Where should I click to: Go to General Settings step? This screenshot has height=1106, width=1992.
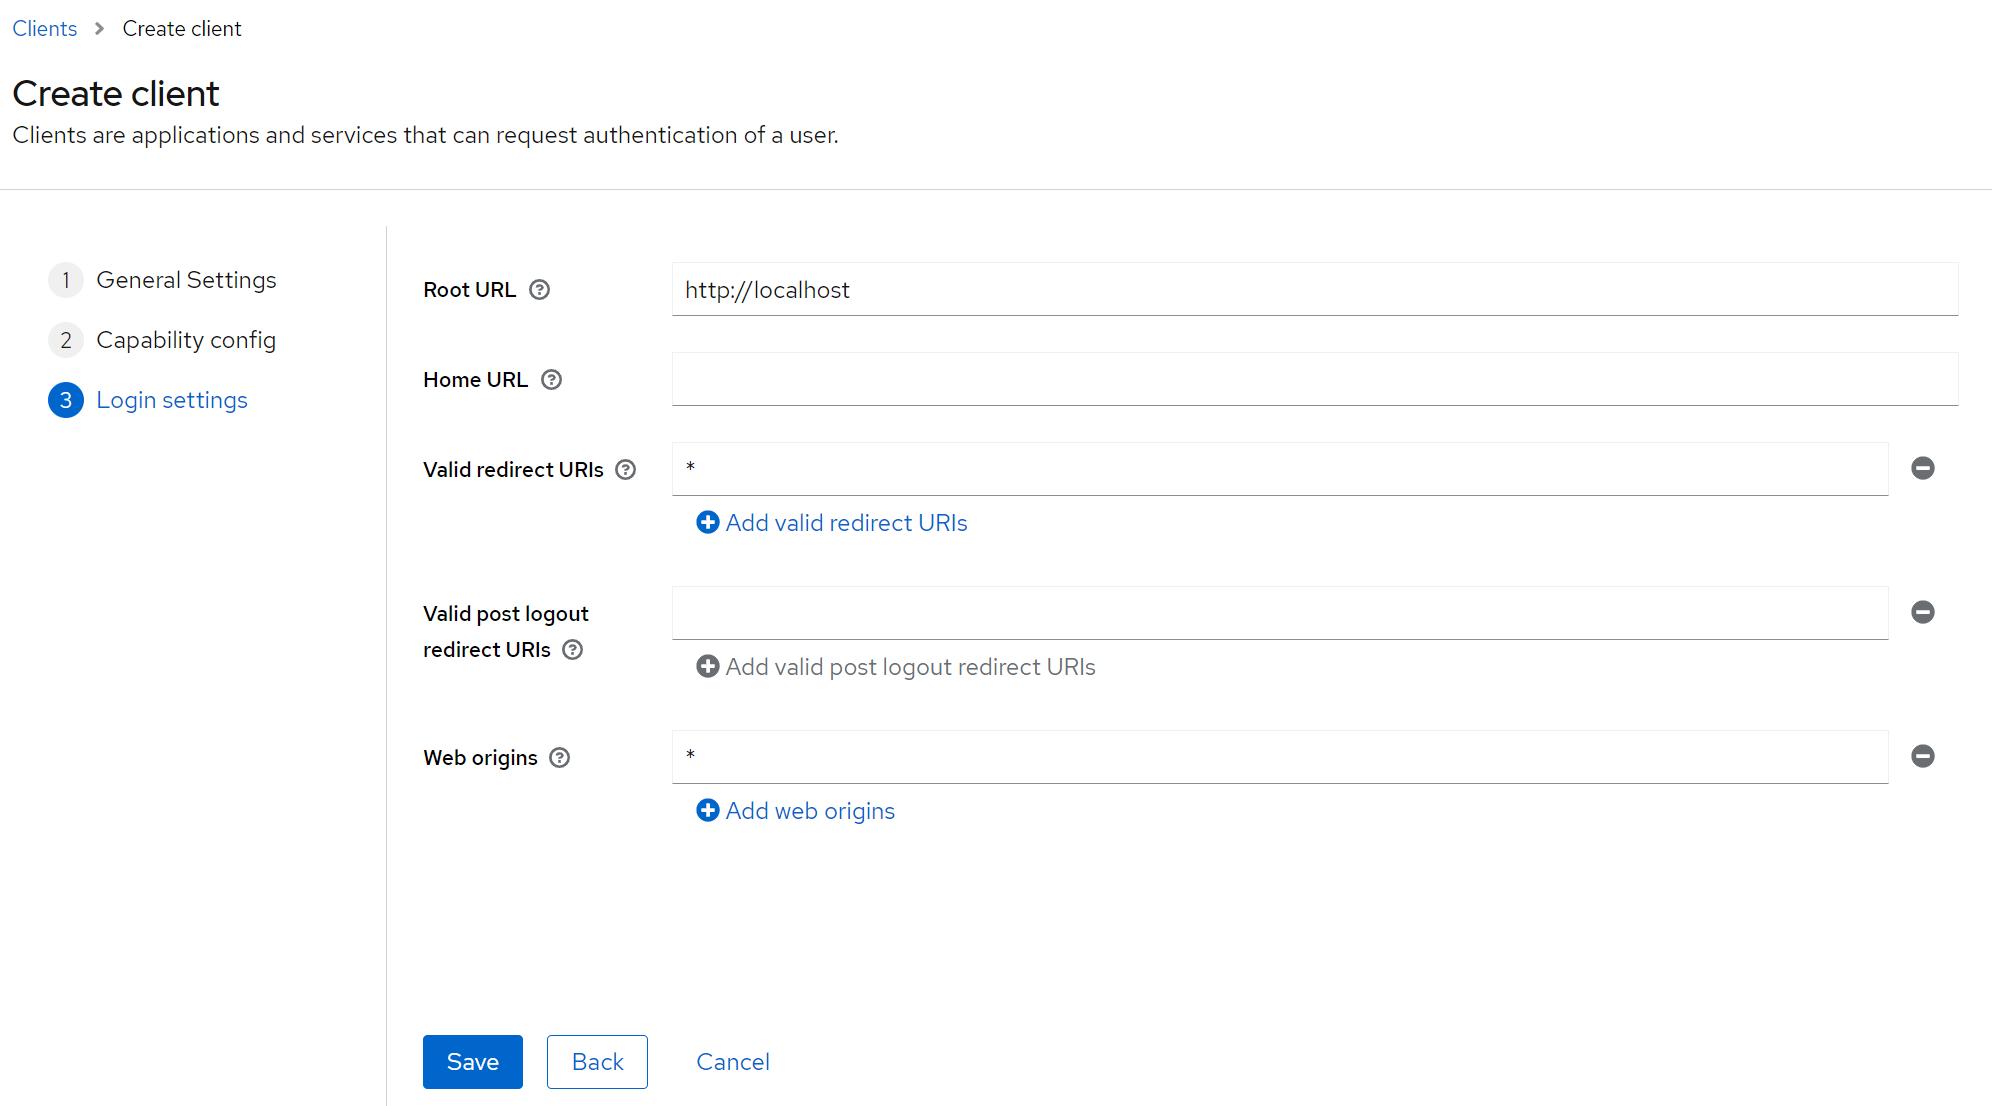[186, 280]
